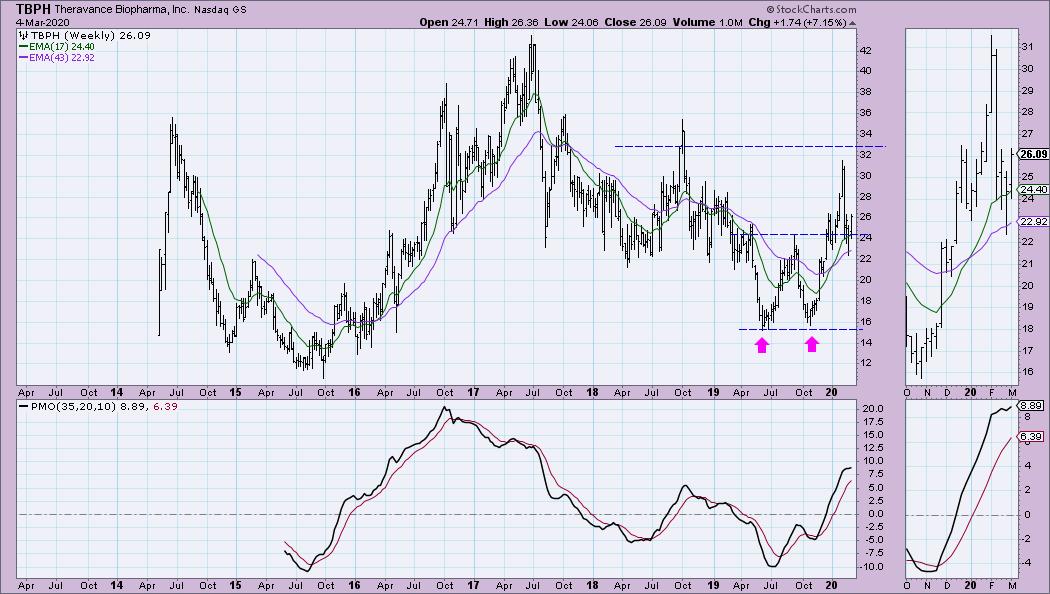Image resolution: width=1050 pixels, height=594 pixels.
Task: Click the 31 label on the zoom panel price scale
Action: point(1026,46)
